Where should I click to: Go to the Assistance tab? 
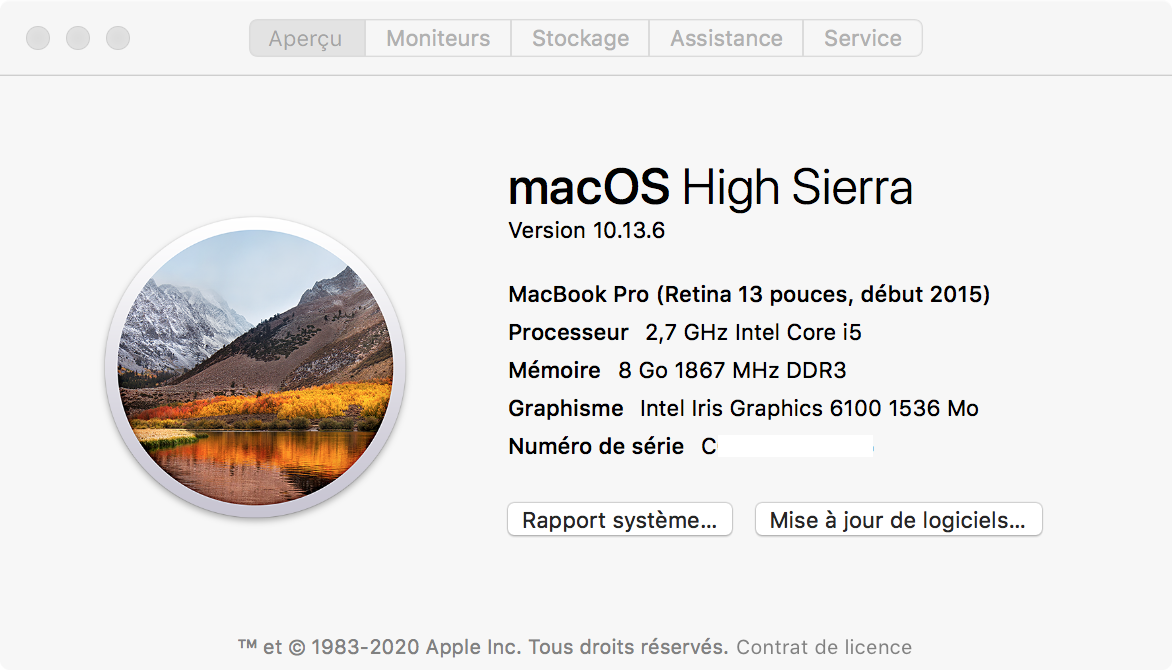[x=726, y=39]
